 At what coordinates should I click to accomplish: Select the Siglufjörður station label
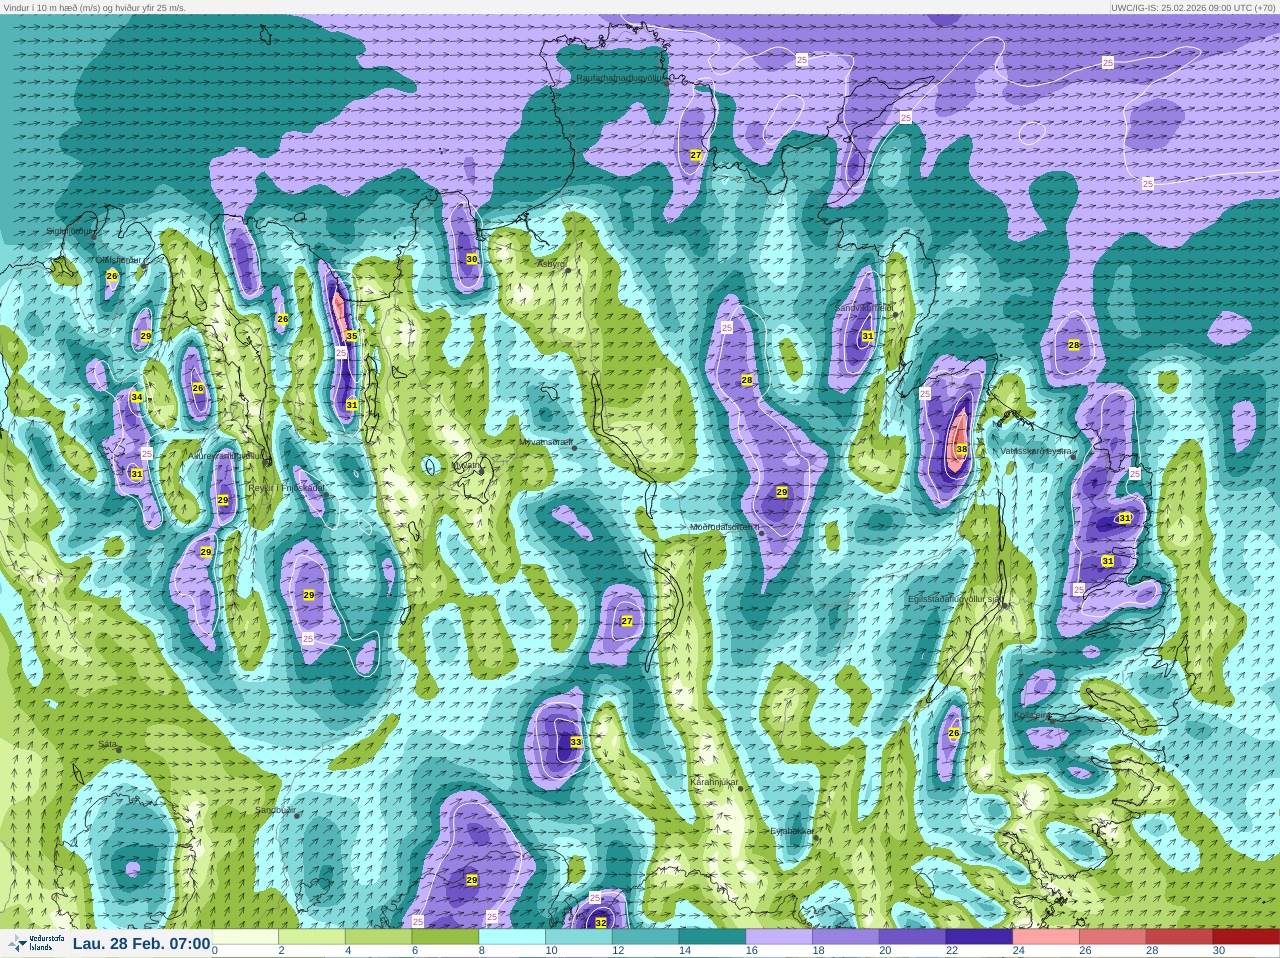click(x=68, y=231)
